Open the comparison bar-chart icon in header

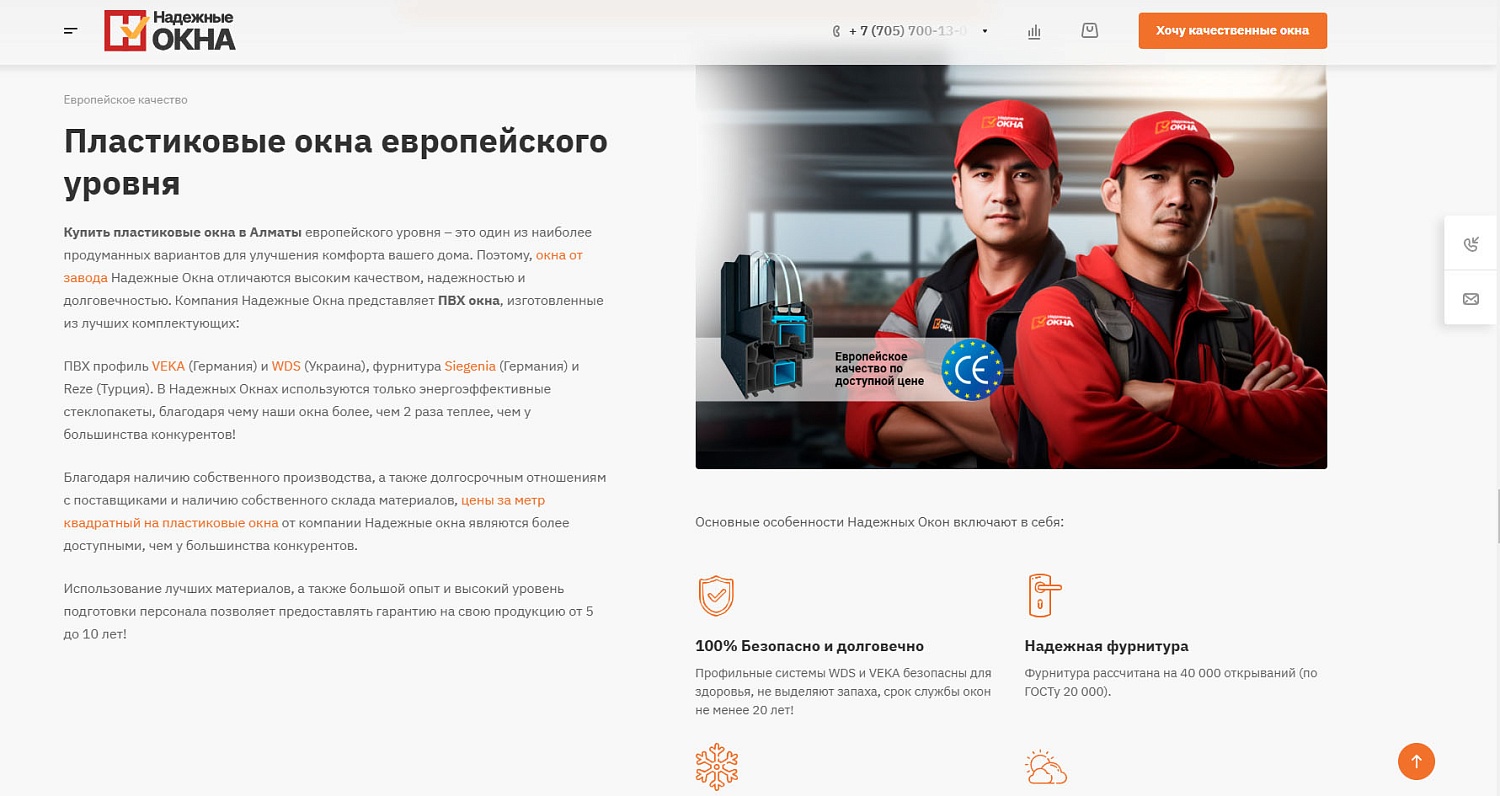click(1034, 30)
